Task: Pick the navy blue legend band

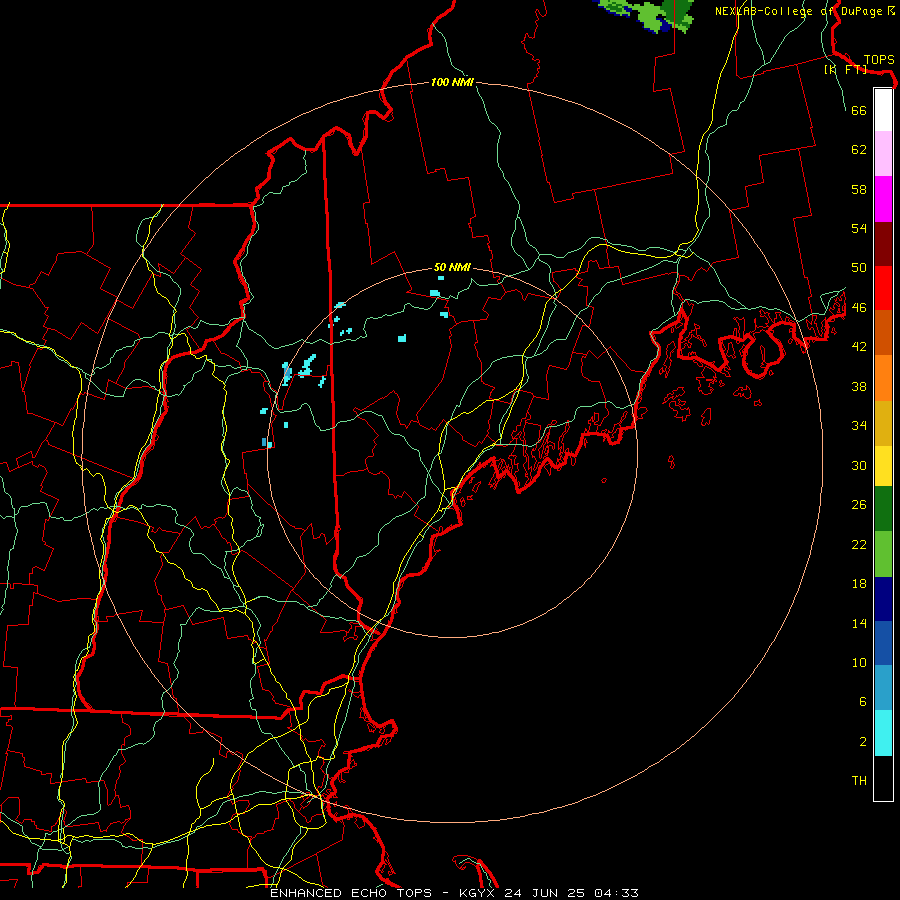Action: pyautogui.click(x=883, y=599)
